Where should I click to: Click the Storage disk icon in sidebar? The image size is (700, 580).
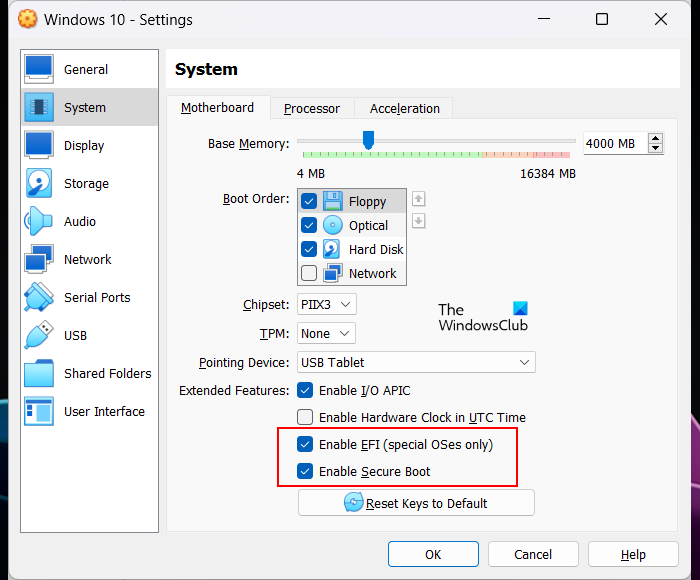39,183
